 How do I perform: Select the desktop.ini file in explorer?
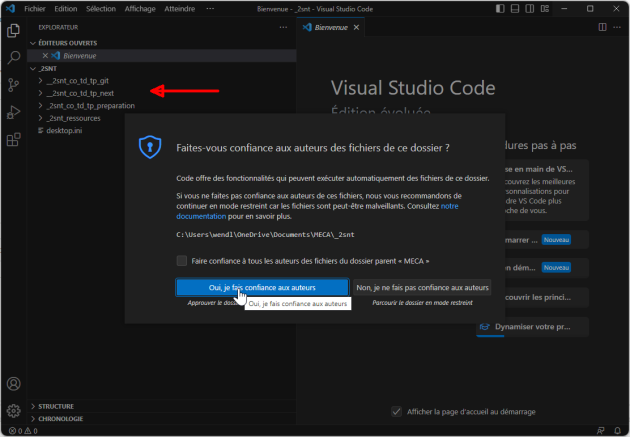pyautogui.click(x=65, y=130)
